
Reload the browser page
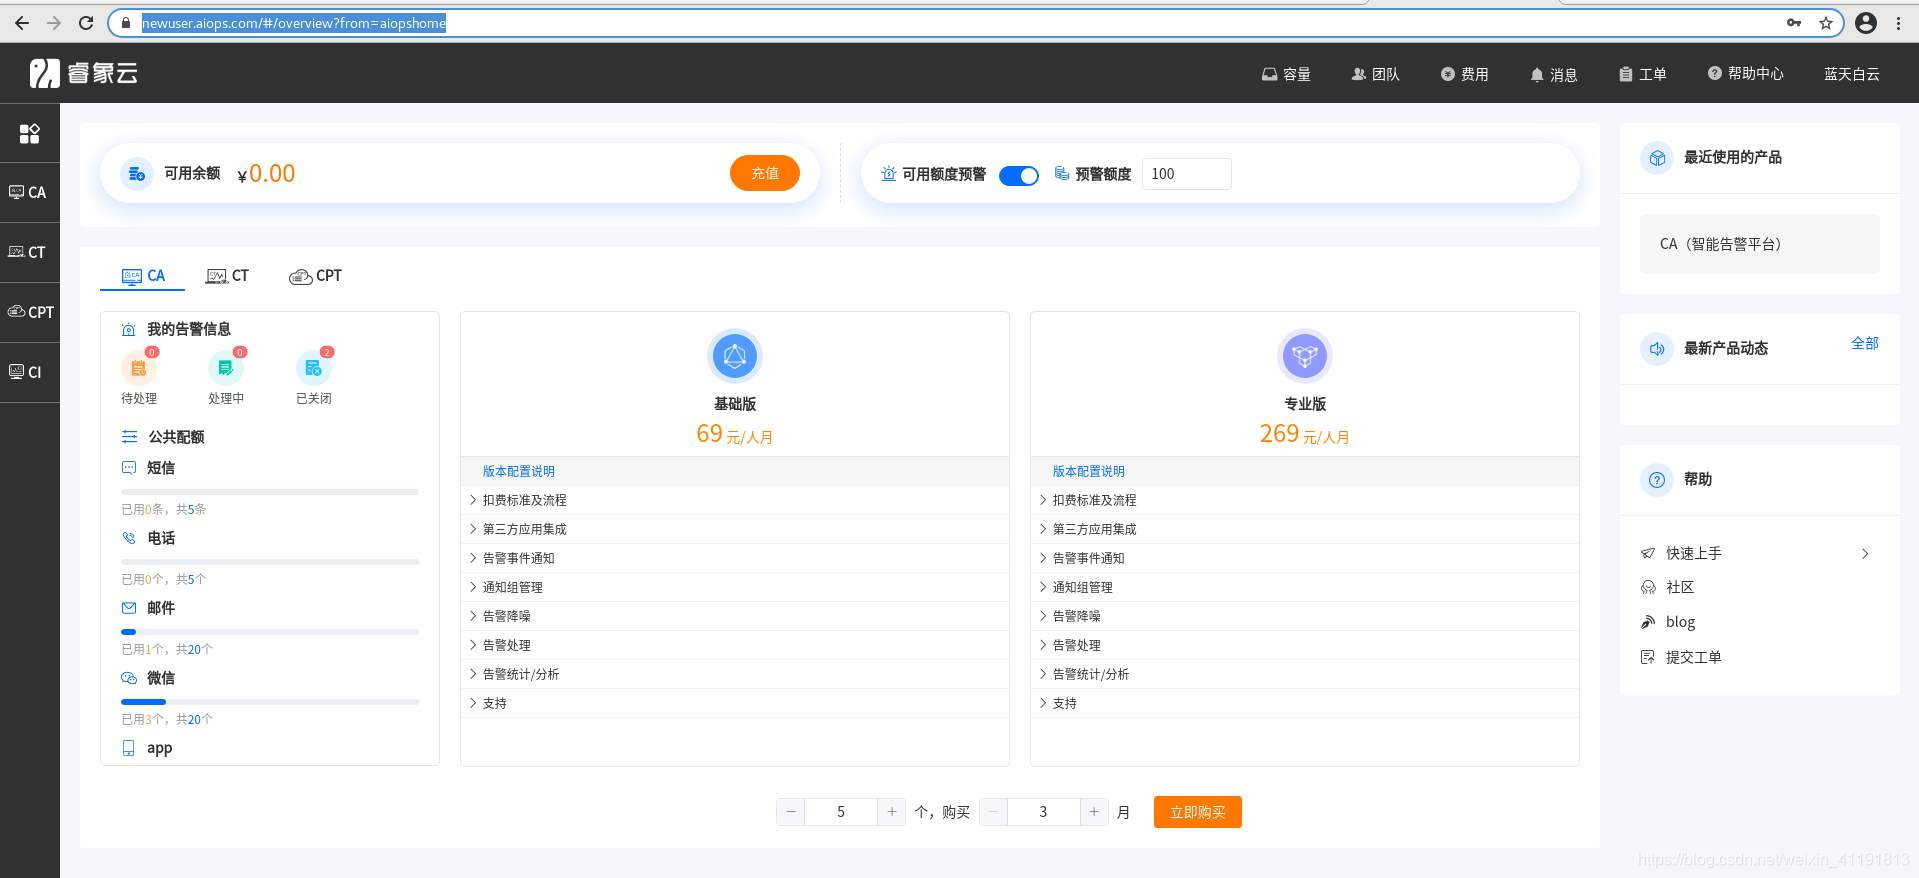[86, 23]
